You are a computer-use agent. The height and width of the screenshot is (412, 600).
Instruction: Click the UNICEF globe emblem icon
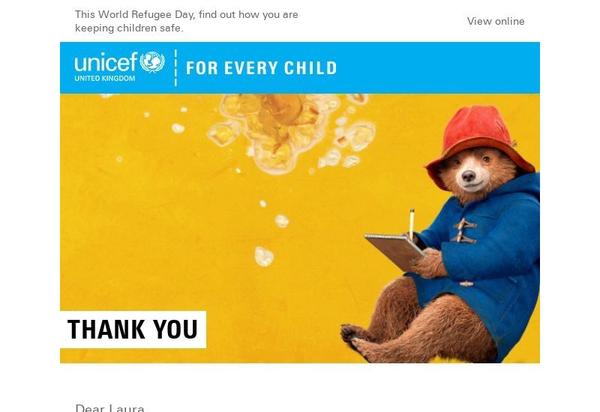click(x=152, y=62)
